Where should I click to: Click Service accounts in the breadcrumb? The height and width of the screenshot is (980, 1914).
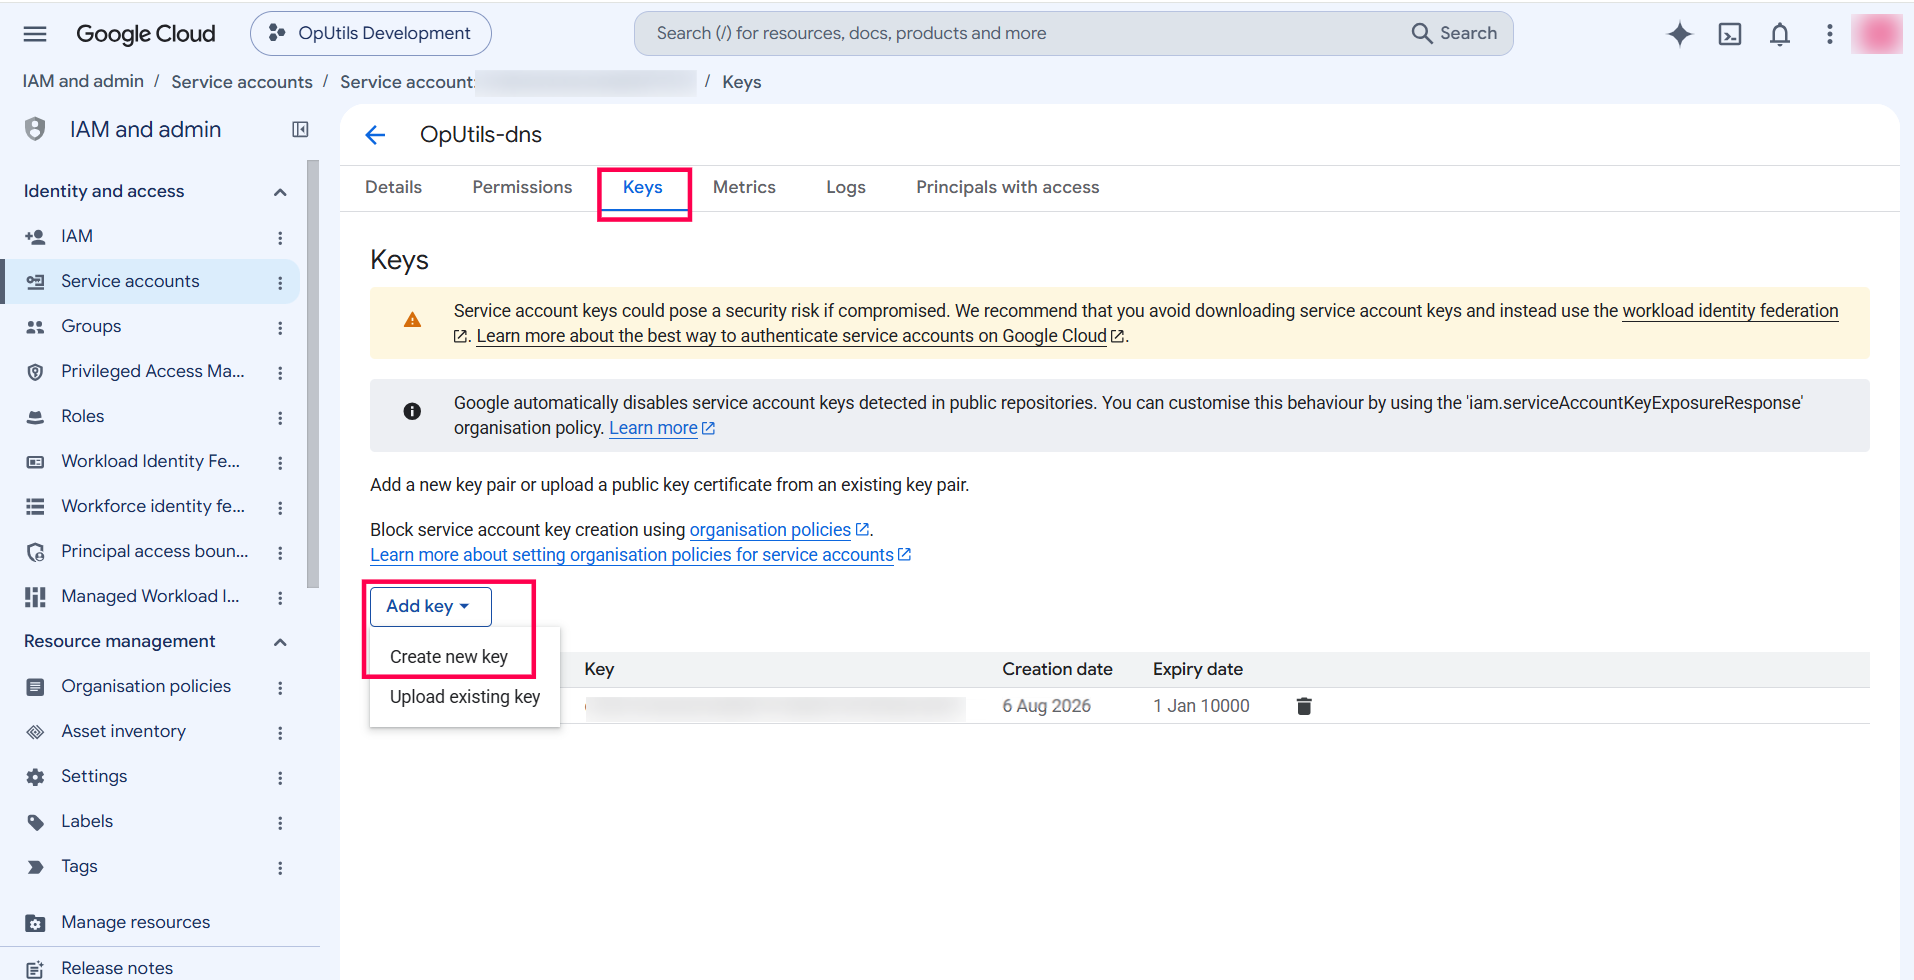(242, 82)
